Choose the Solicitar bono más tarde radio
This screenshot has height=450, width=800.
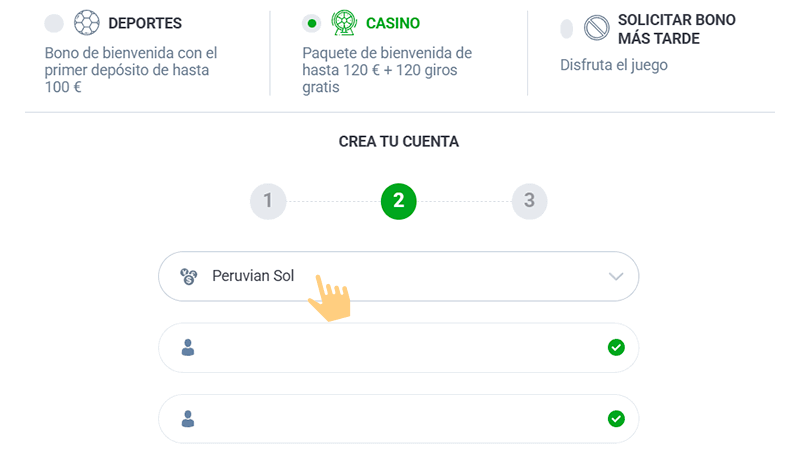tap(567, 29)
